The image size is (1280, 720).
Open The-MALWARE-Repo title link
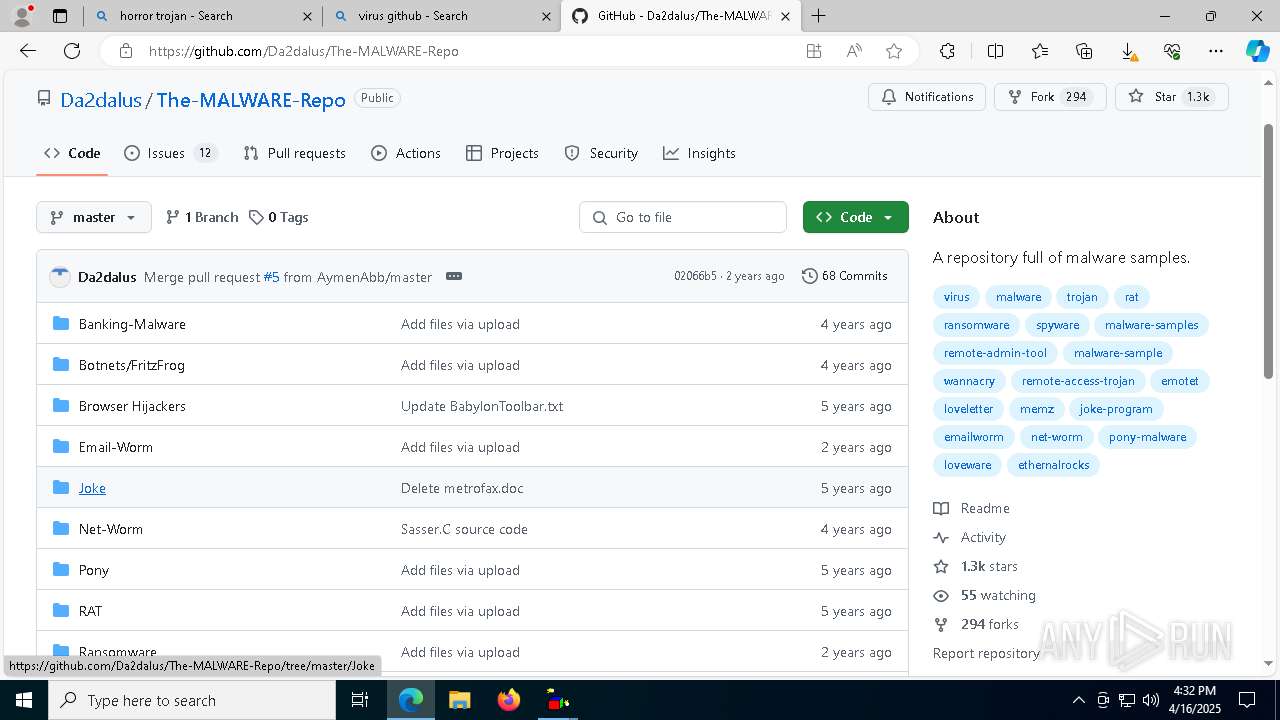coord(251,100)
